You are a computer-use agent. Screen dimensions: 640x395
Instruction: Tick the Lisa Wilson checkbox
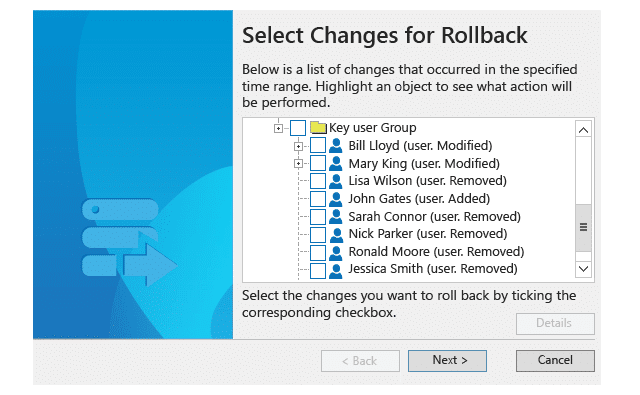[318, 181]
